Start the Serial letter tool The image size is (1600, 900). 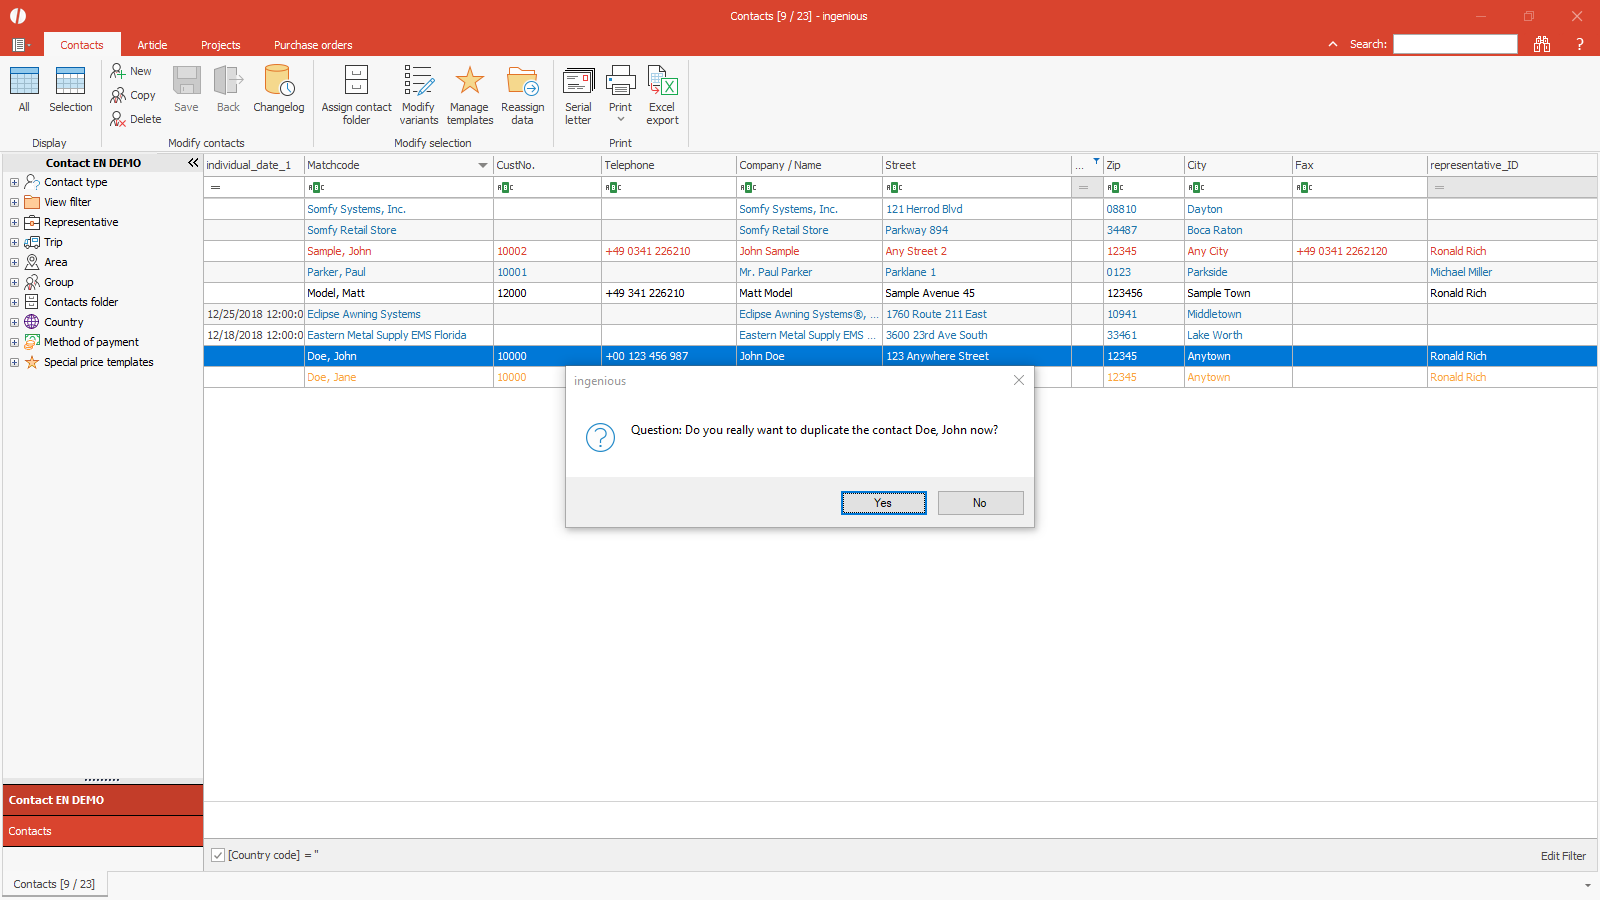[x=578, y=82]
